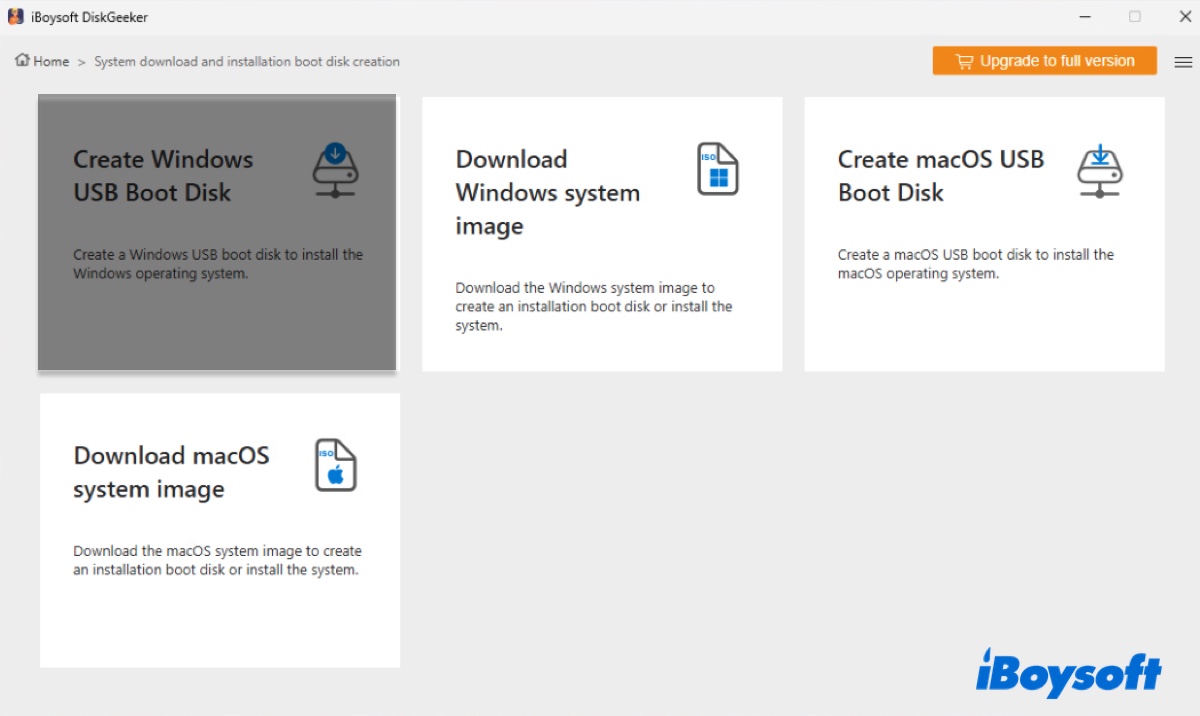Open the Download Windows system image card

(x=601, y=232)
